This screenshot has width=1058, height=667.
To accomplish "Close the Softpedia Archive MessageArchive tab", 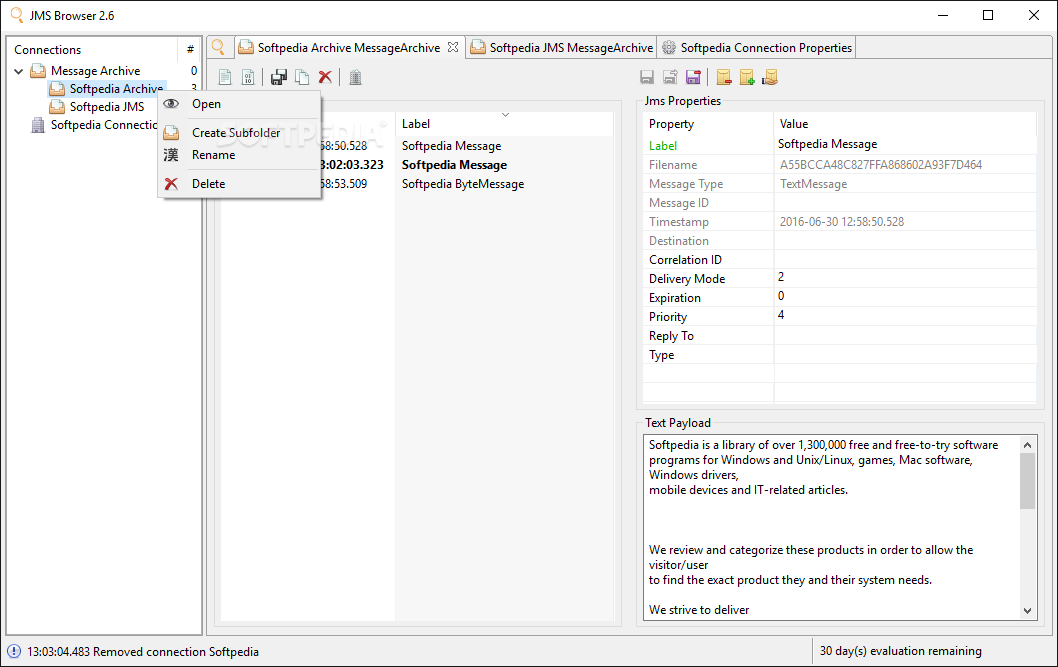I will pos(453,47).
